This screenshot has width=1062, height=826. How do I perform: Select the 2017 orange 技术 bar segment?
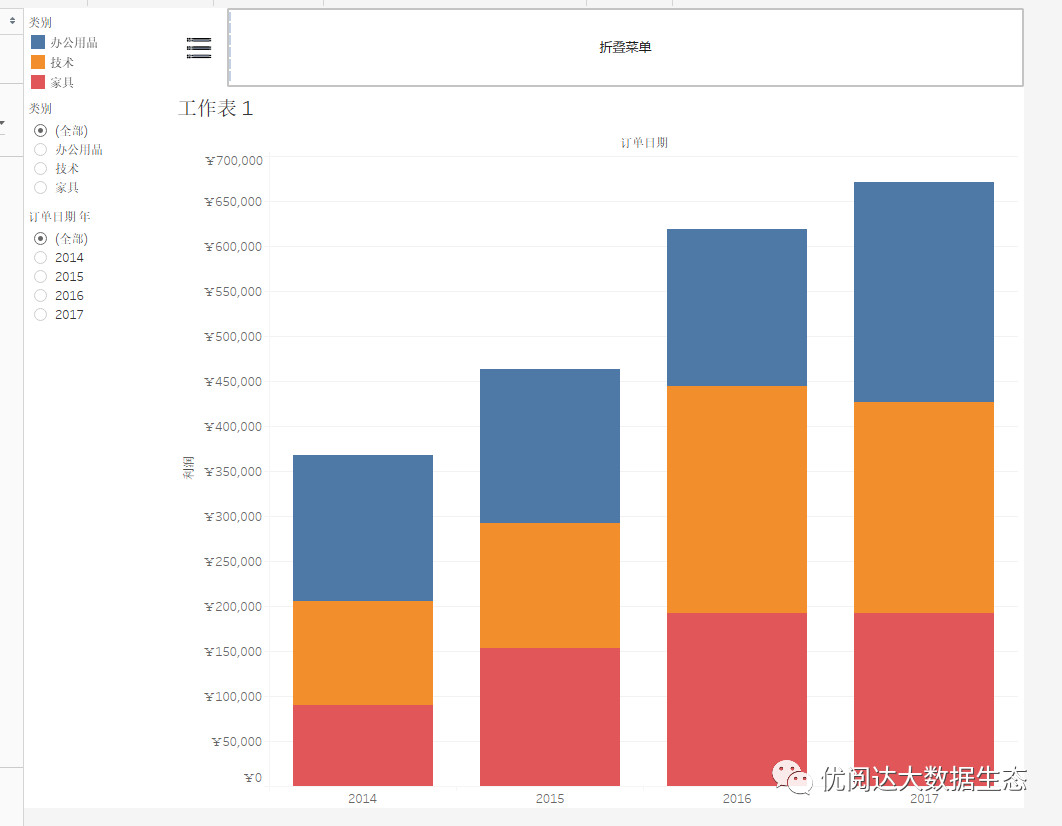(924, 508)
